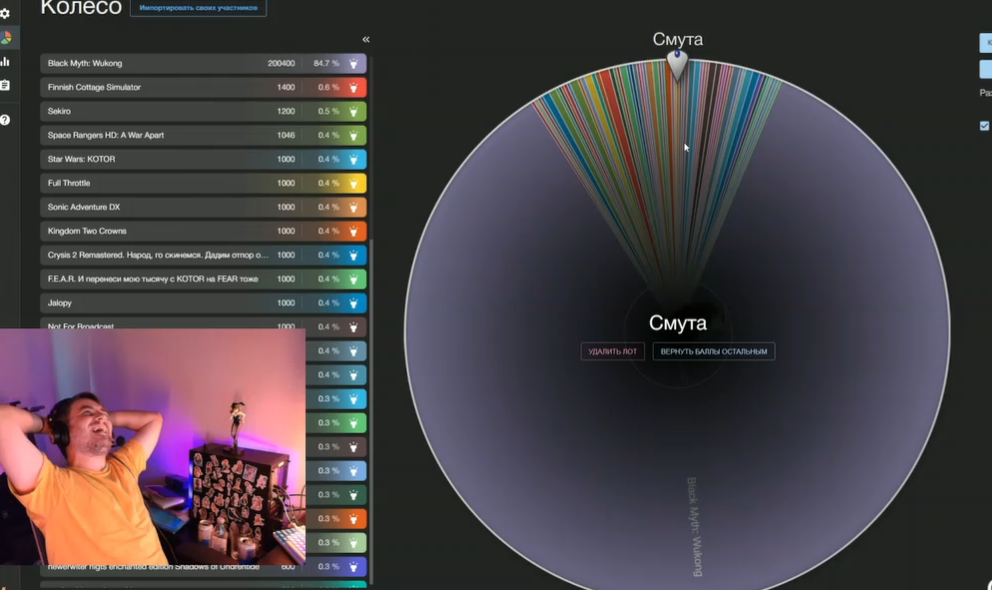Select the Full Throttle lot name
Image resolution: width=992 pixels, height=590 pixels.
(x=69, y=183)
